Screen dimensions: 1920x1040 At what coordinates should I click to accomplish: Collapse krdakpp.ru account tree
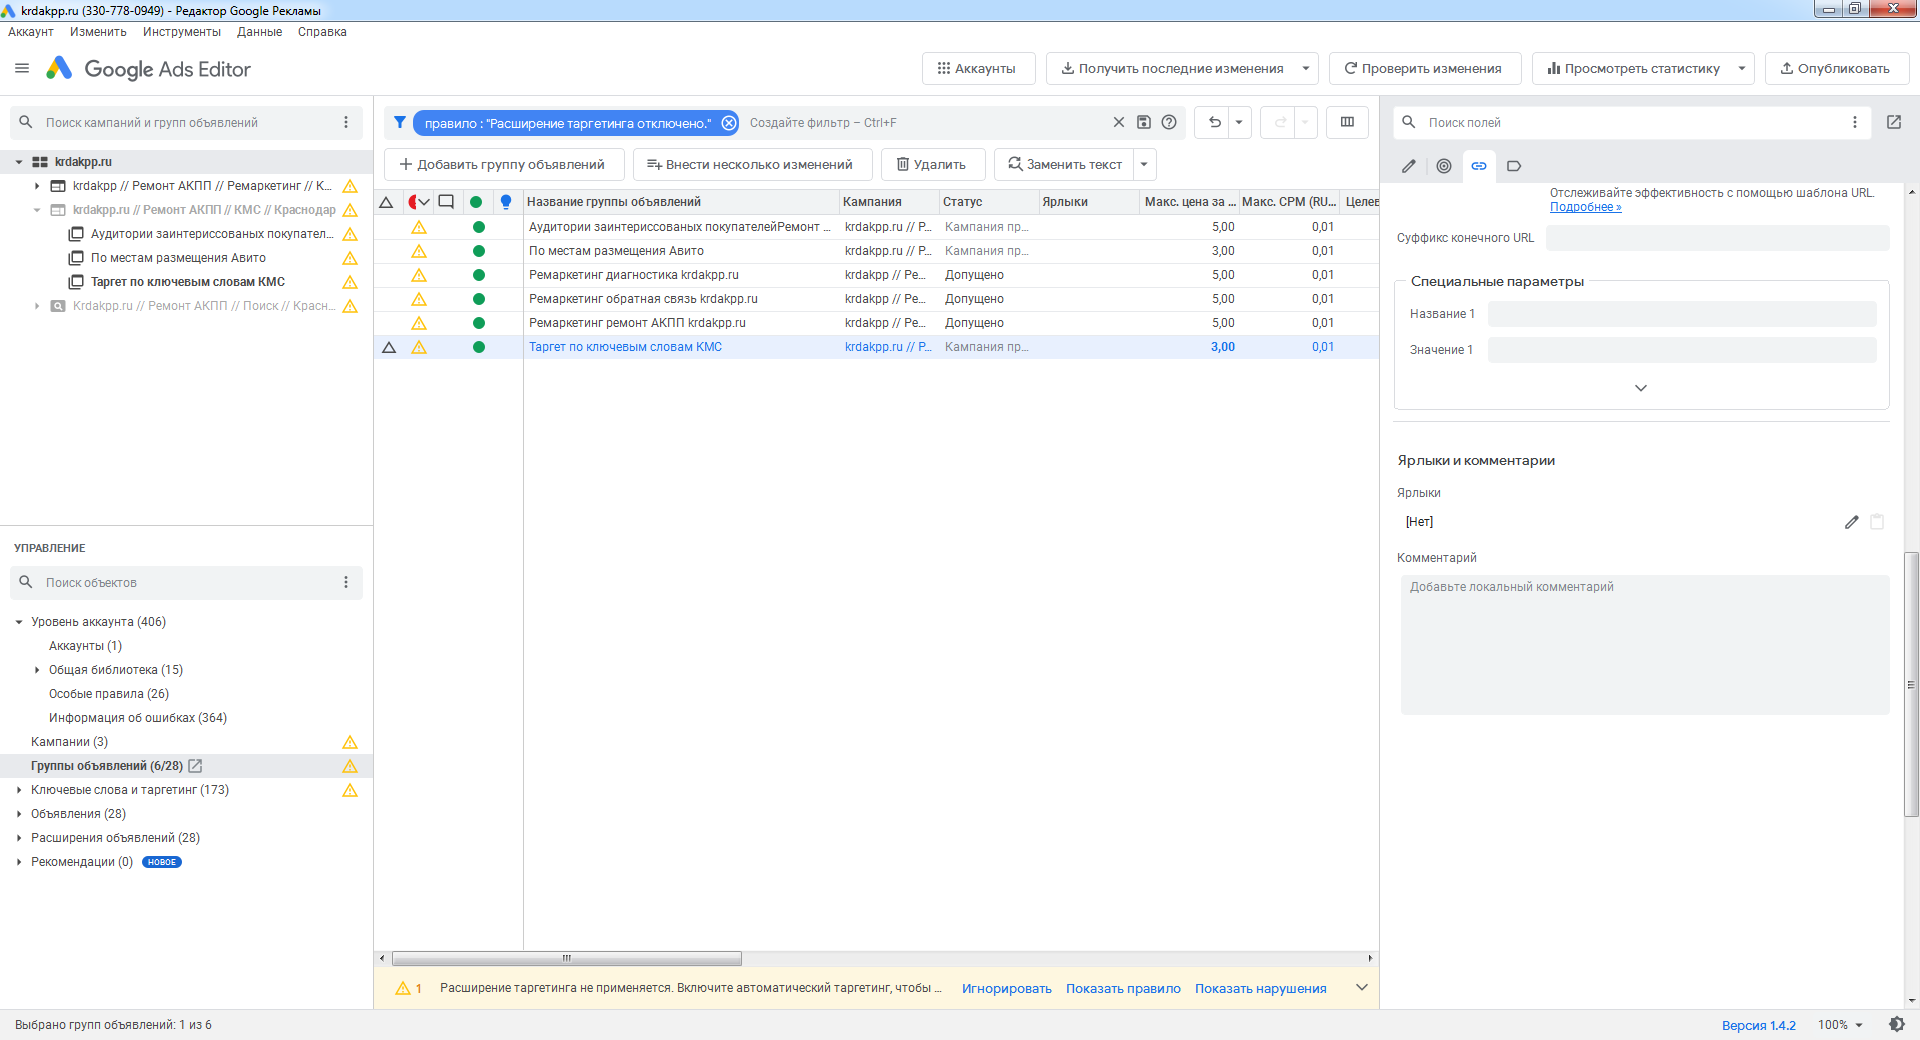[x=19, y=162]
